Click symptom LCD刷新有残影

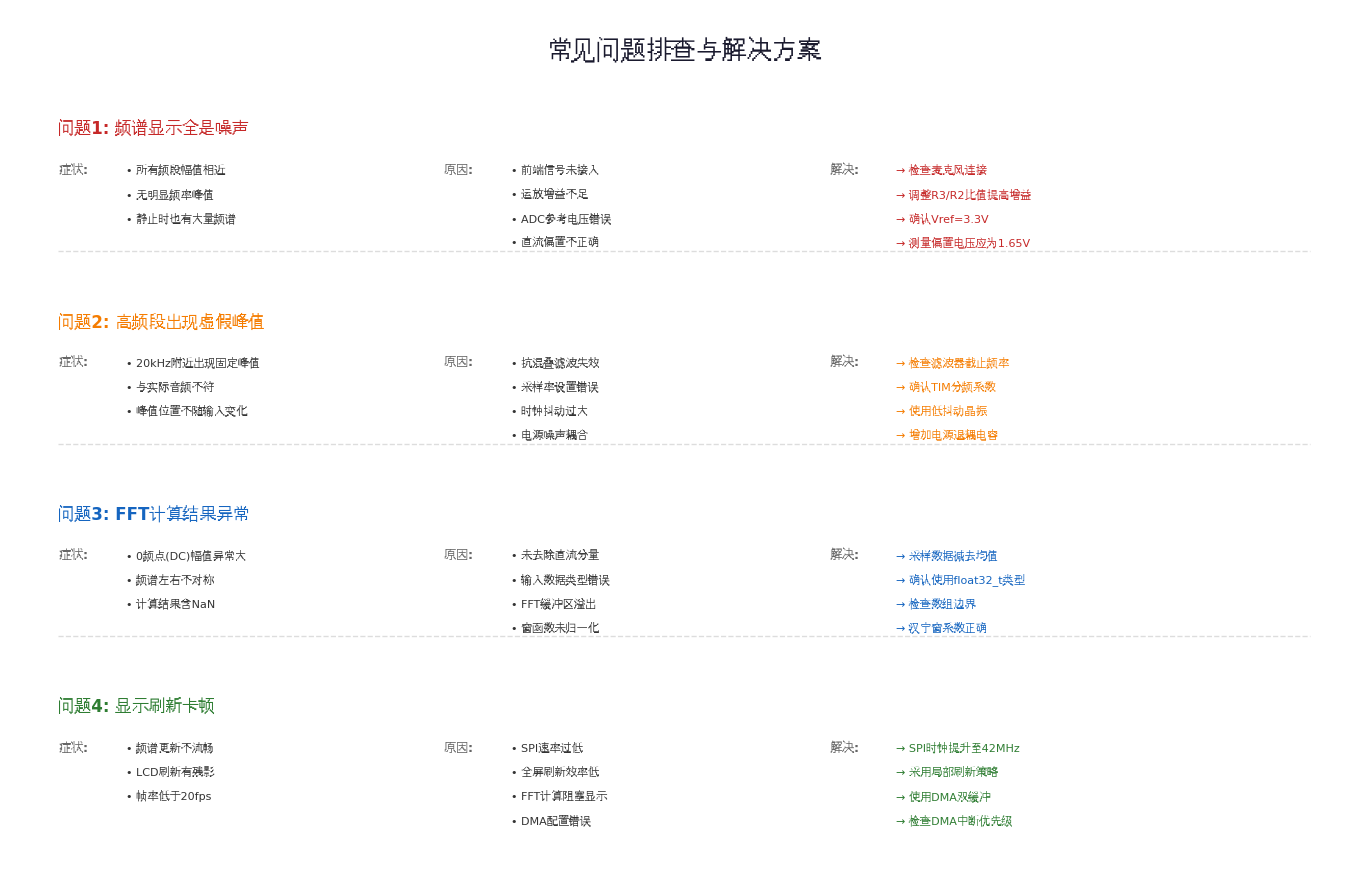[x=175, y=772]
